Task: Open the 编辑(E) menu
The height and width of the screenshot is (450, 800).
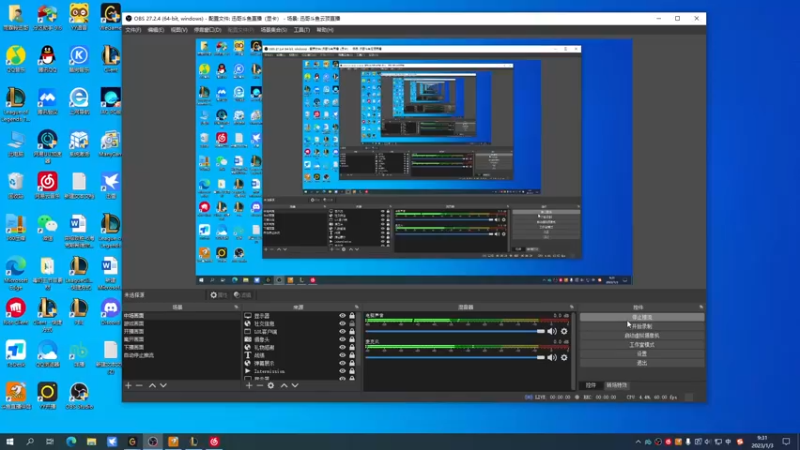Action: point(156,30)
